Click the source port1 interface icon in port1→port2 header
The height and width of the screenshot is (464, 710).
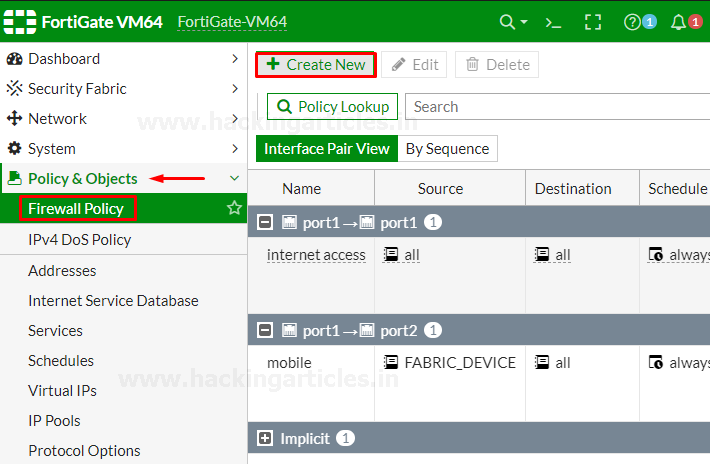point(289,330)
